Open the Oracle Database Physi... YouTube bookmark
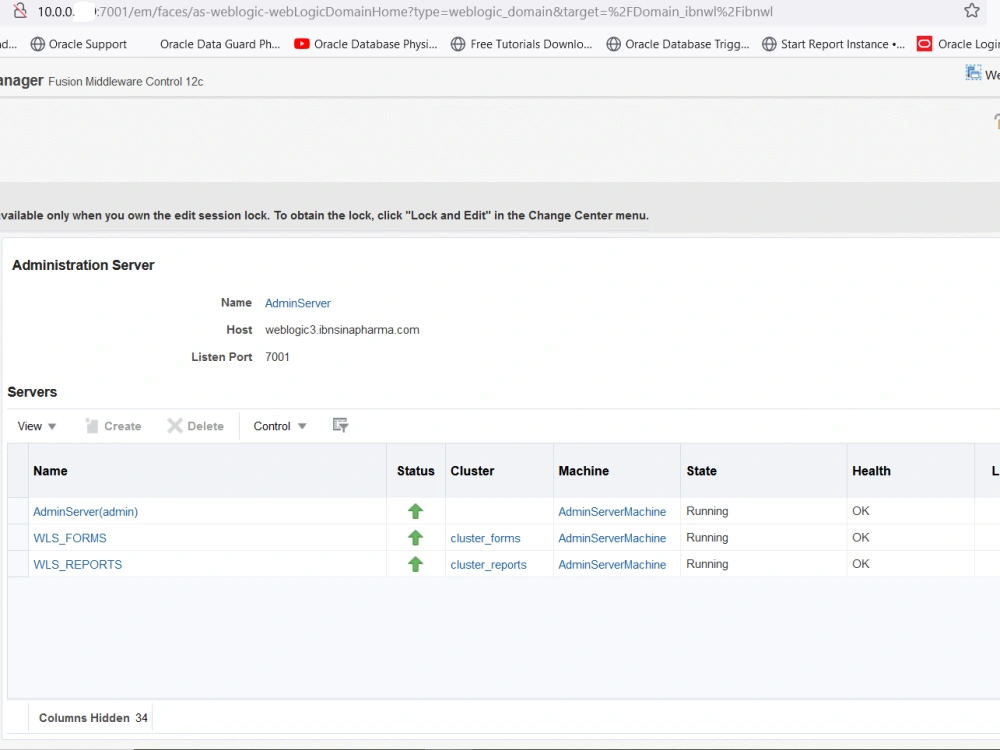 click(365, 44)
